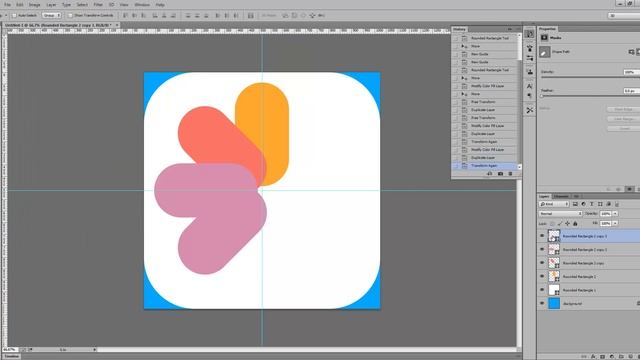Image resolution: width=640 pixels, height=360 pixels.
Task: Filter layers by smart objects icon
Action: (608, 204)
